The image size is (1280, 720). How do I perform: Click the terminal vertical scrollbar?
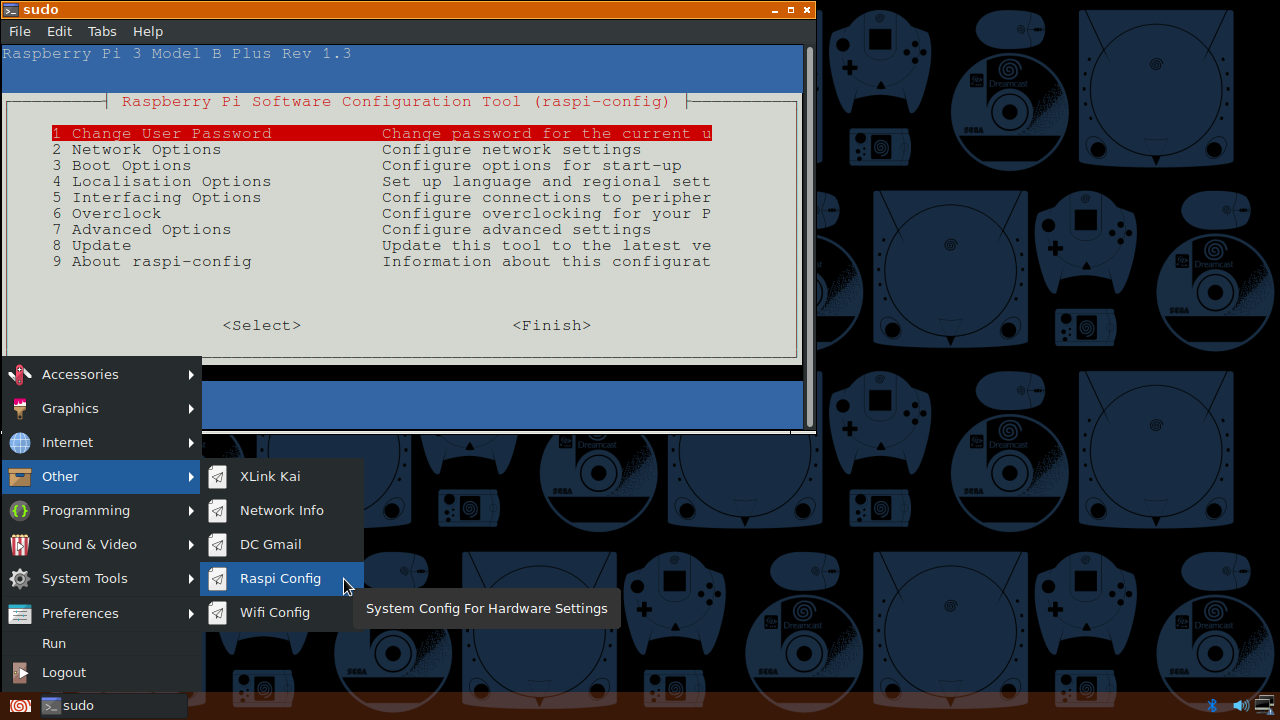coord(810,238)
